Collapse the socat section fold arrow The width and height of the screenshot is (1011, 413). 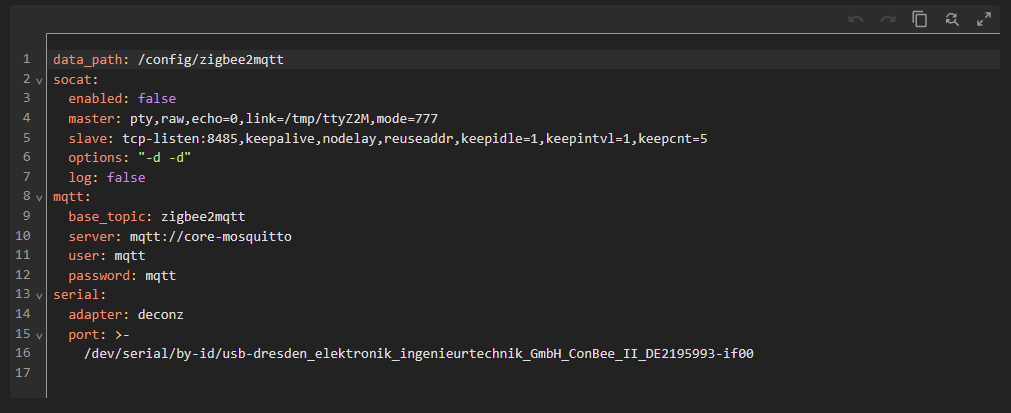(39, 80)
